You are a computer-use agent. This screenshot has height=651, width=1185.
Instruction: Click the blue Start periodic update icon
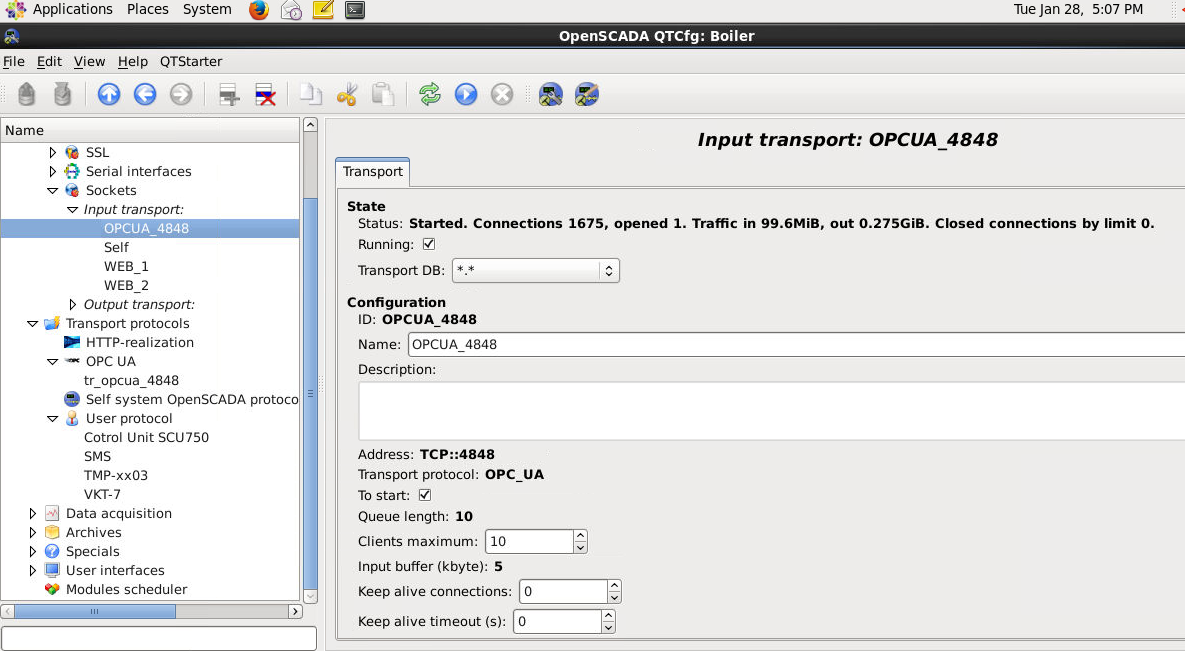[x=466, y=95]
